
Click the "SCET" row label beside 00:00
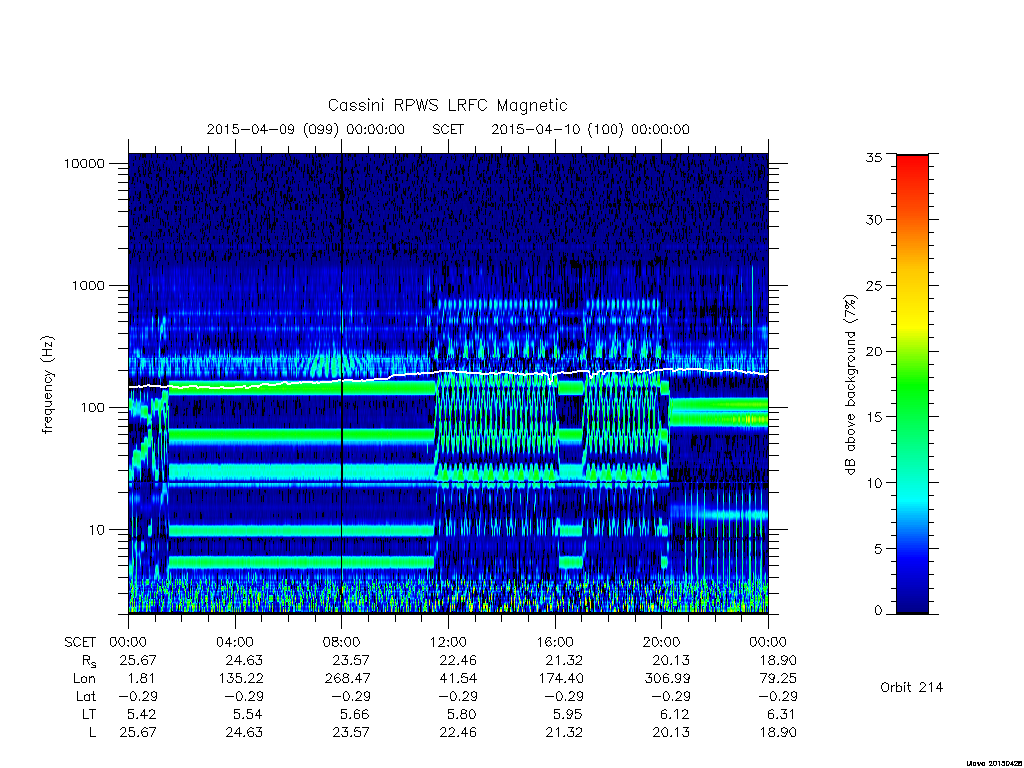click(x=80, y=643)
